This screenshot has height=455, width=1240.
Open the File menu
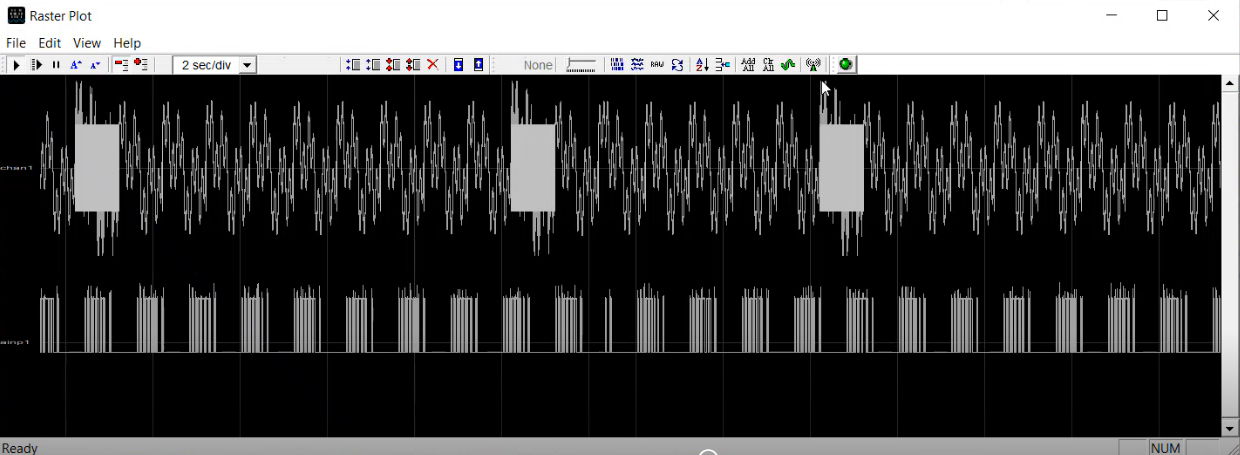tap(16, 43)
